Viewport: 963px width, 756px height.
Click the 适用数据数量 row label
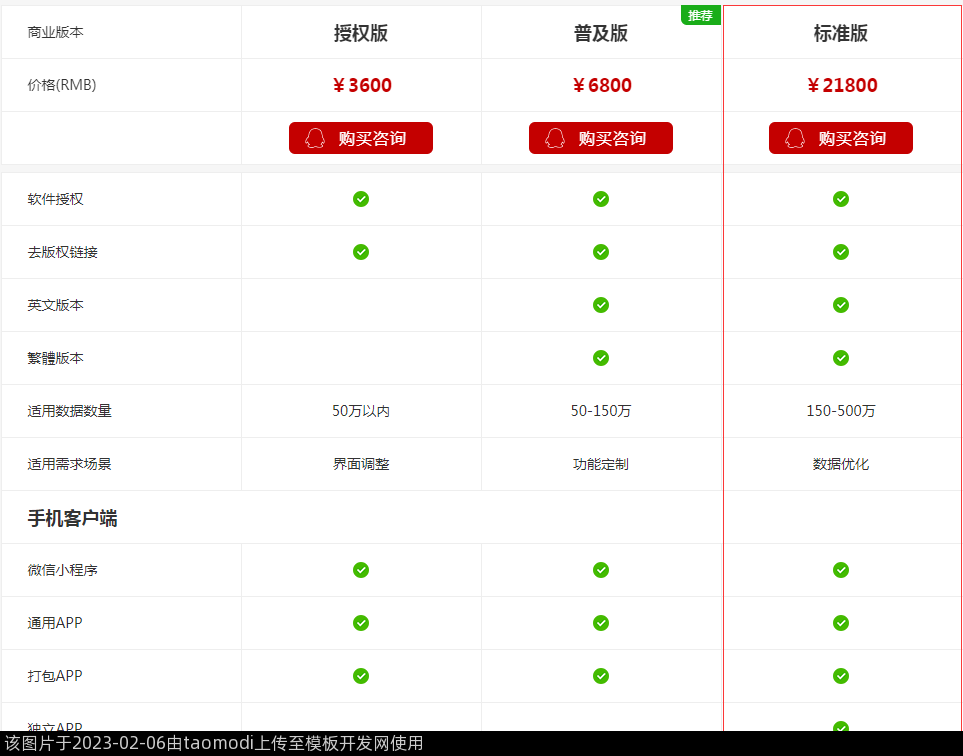[x=69, y=411]
